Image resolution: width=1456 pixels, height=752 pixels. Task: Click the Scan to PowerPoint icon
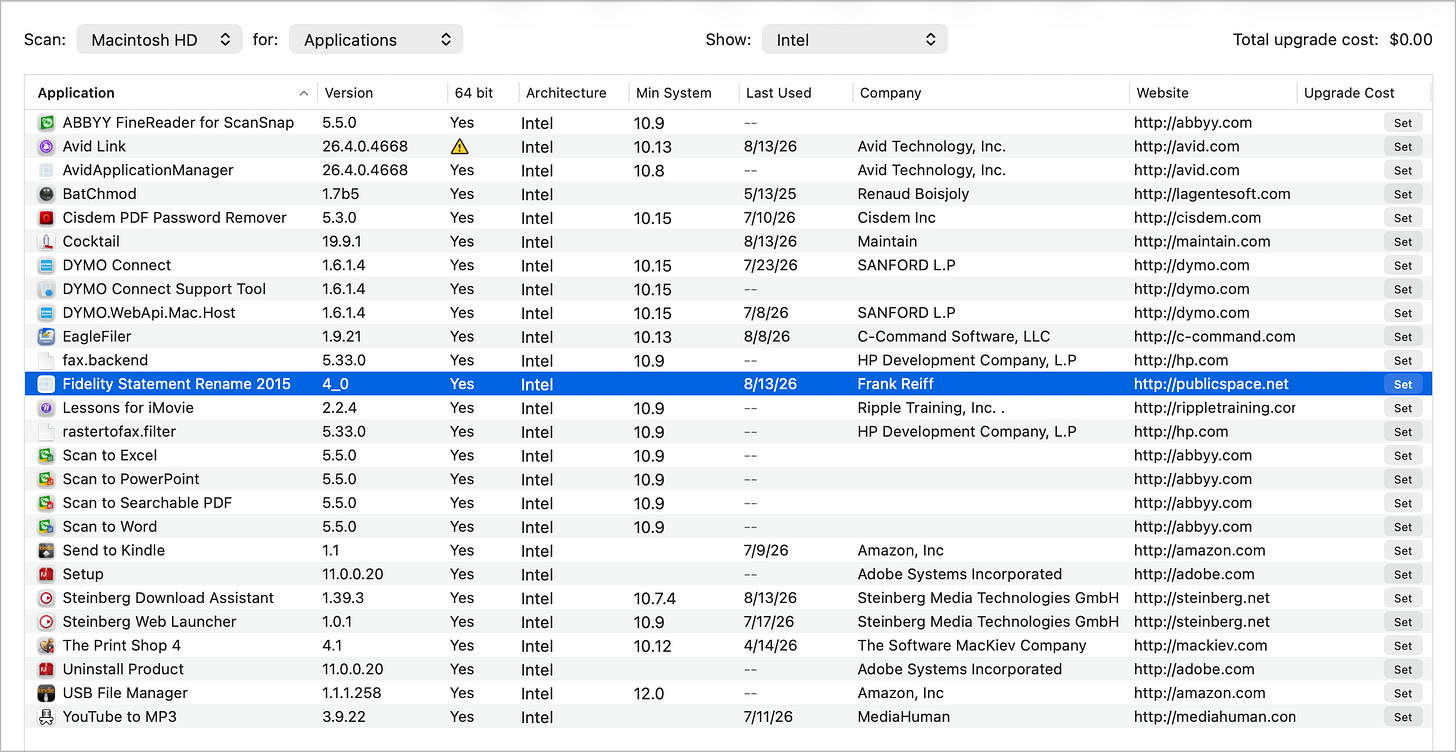(46, 479)
